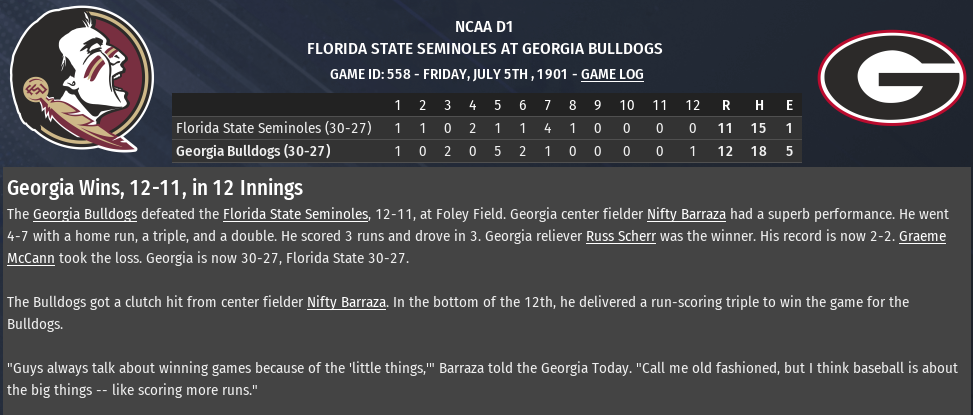Click the inning 12 column header
The image size is (973, 415).
pyautogui.click(x=693, y=105)
